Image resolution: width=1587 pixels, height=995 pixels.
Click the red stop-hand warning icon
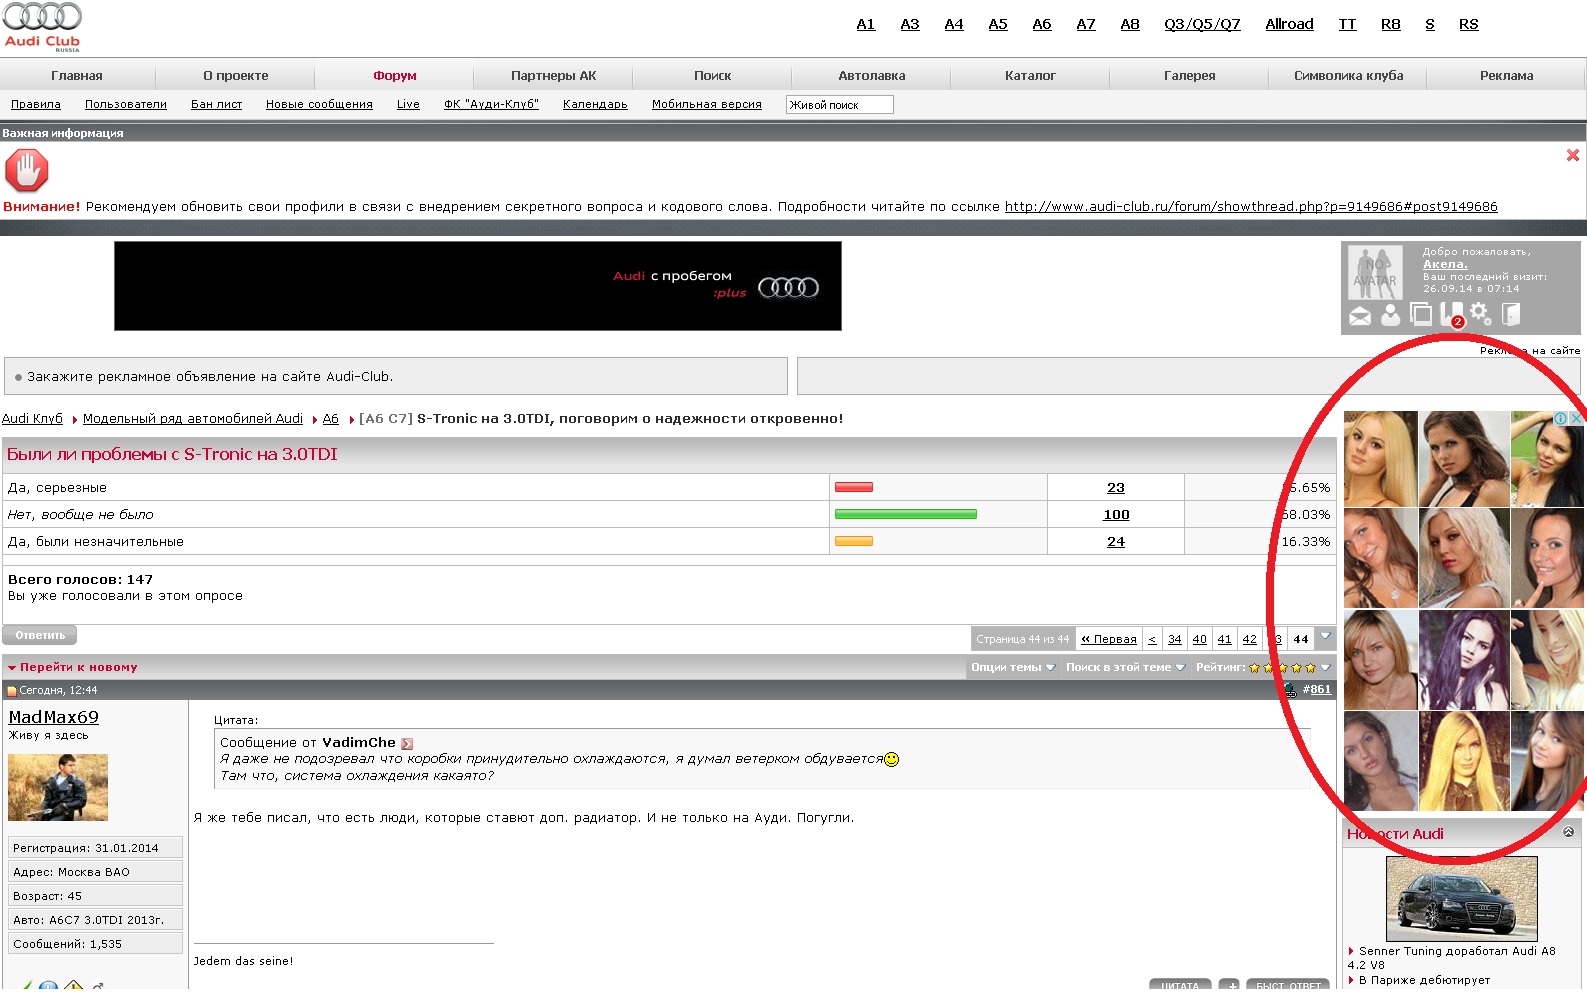click(27, 170)
